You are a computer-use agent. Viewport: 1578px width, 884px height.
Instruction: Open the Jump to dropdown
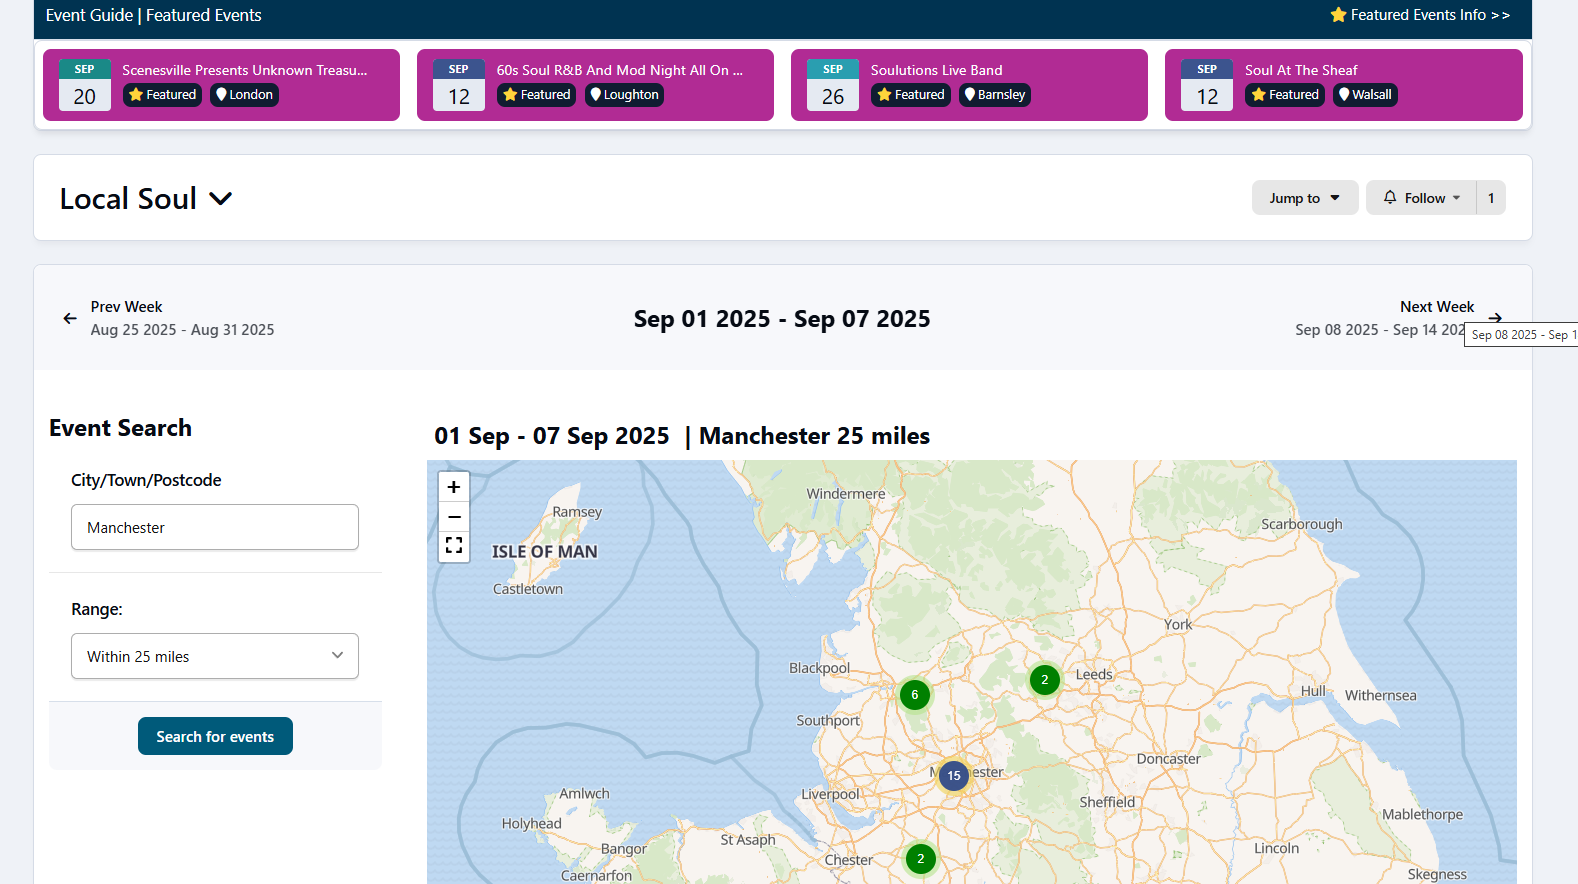1304,198
